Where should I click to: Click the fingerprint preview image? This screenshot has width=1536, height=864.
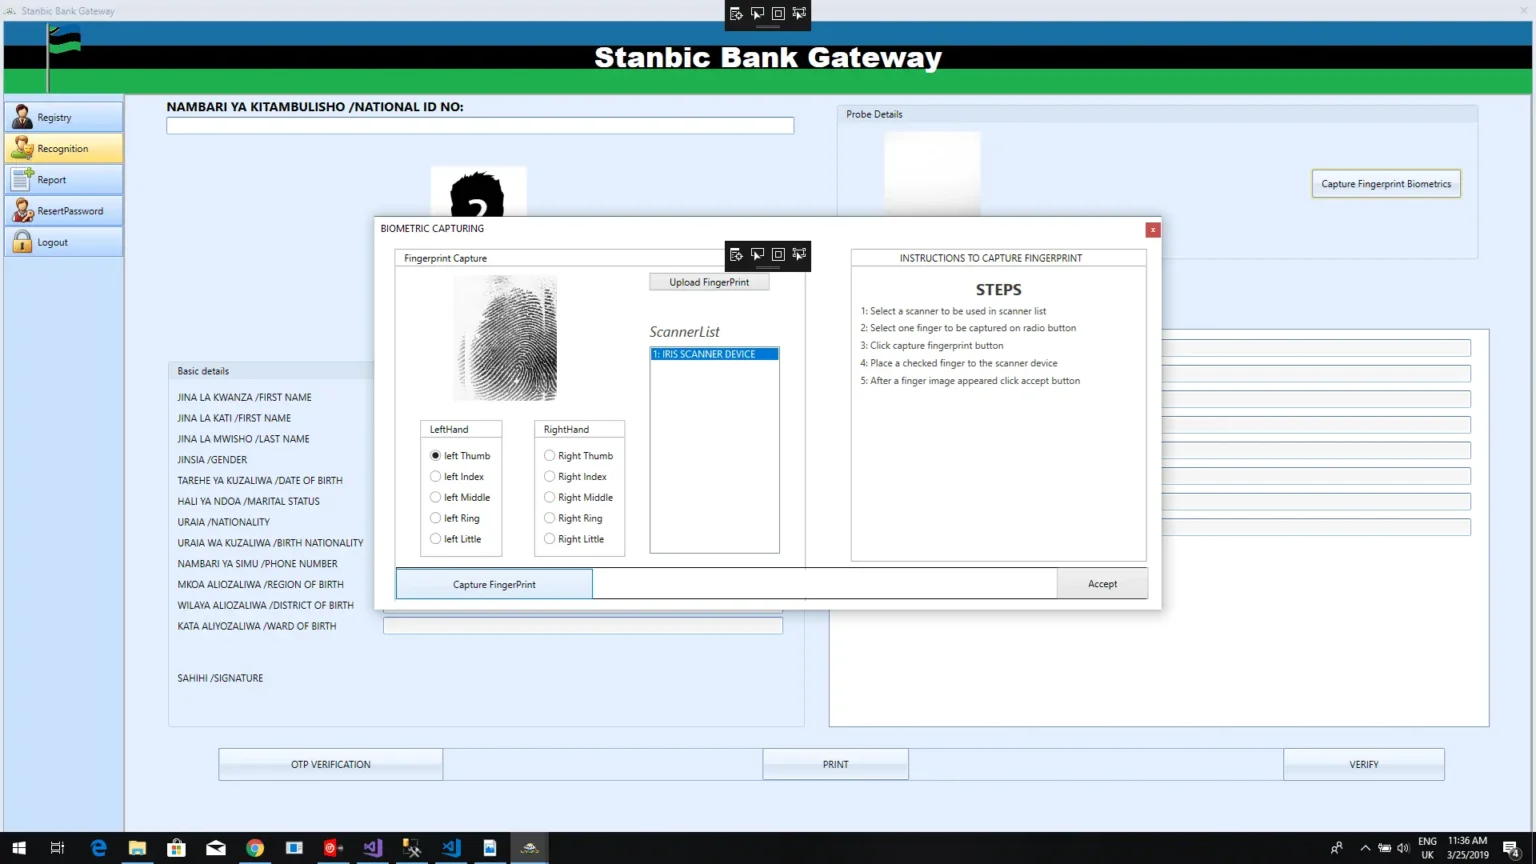505,338
